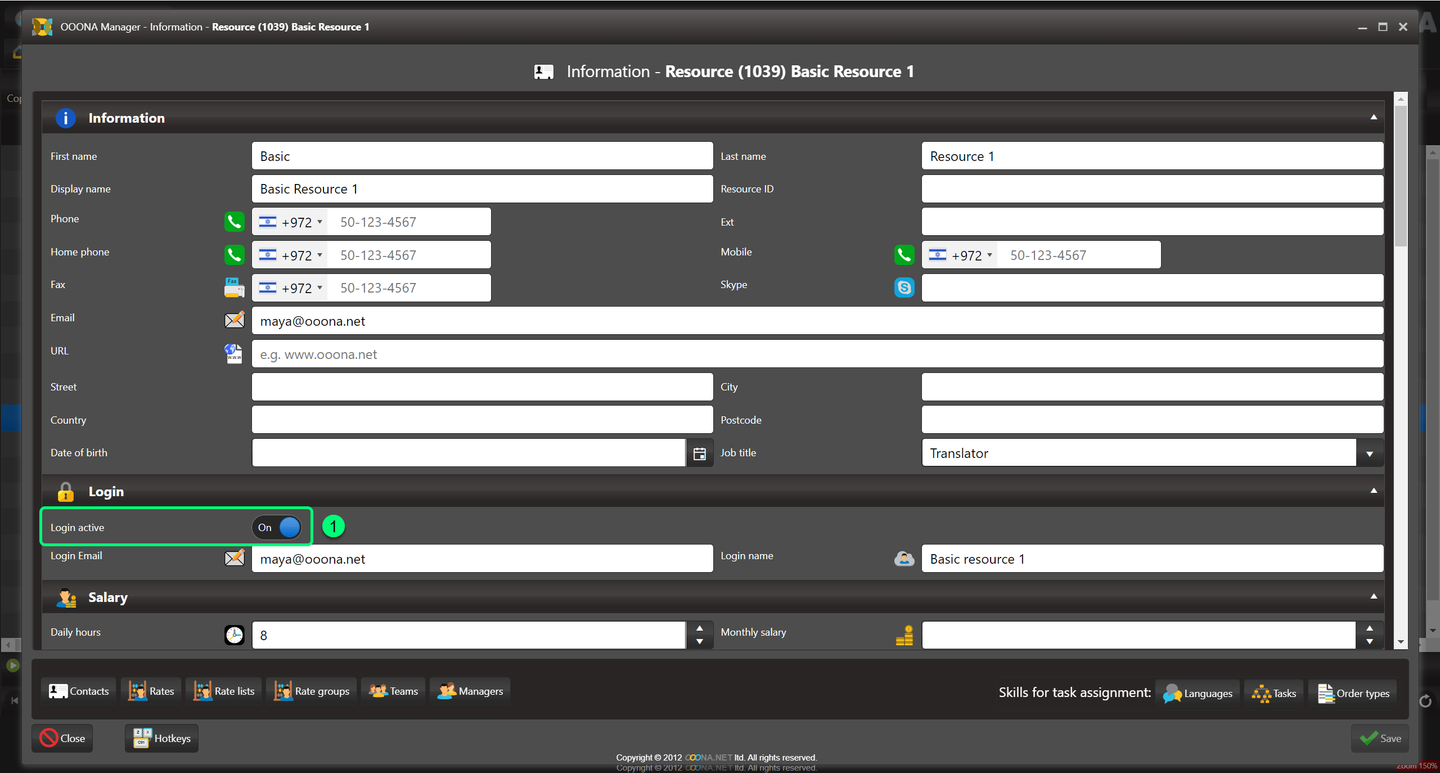Click the envelope icon beside Email field
The height and width of the screenshot is (773, 1440).
coord(234,321)
